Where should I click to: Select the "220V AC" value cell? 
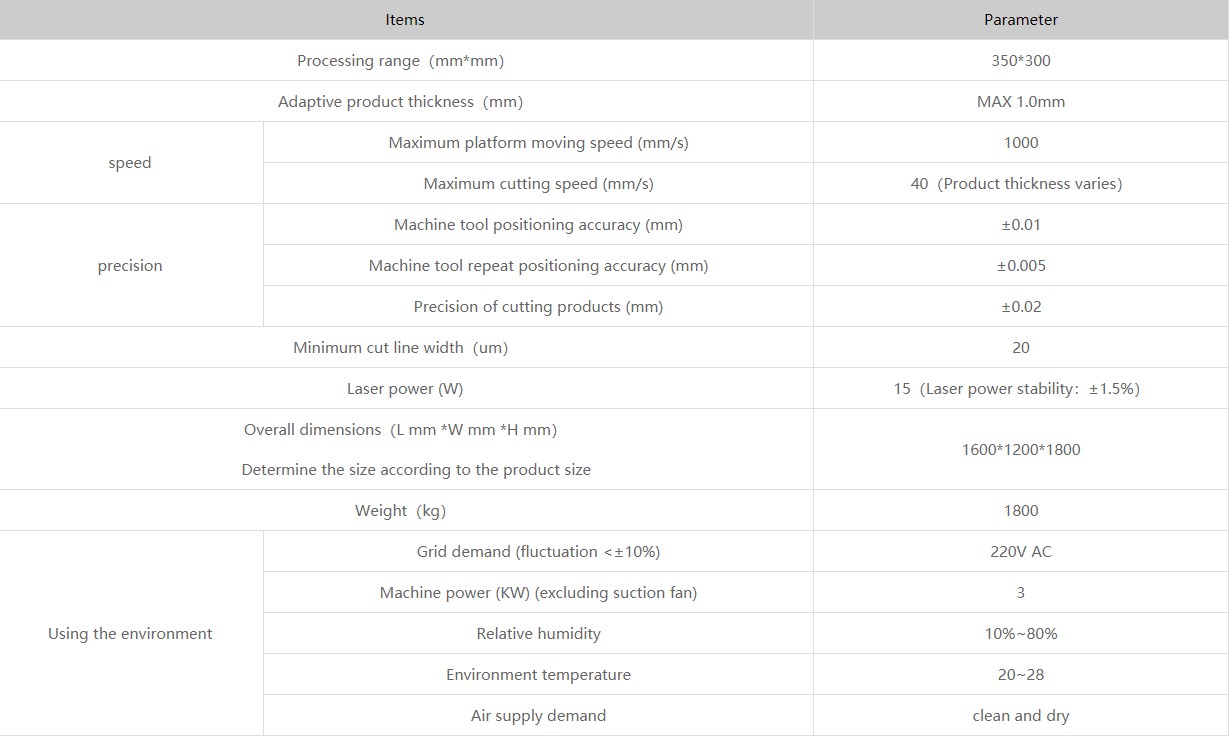(x=1020, y=552)
